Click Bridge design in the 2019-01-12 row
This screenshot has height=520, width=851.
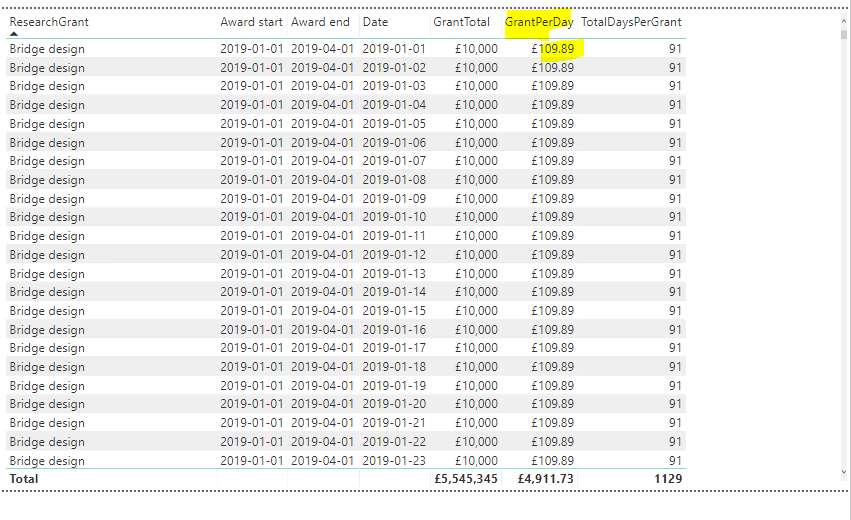pyautogui.click(x=47, y=255)
